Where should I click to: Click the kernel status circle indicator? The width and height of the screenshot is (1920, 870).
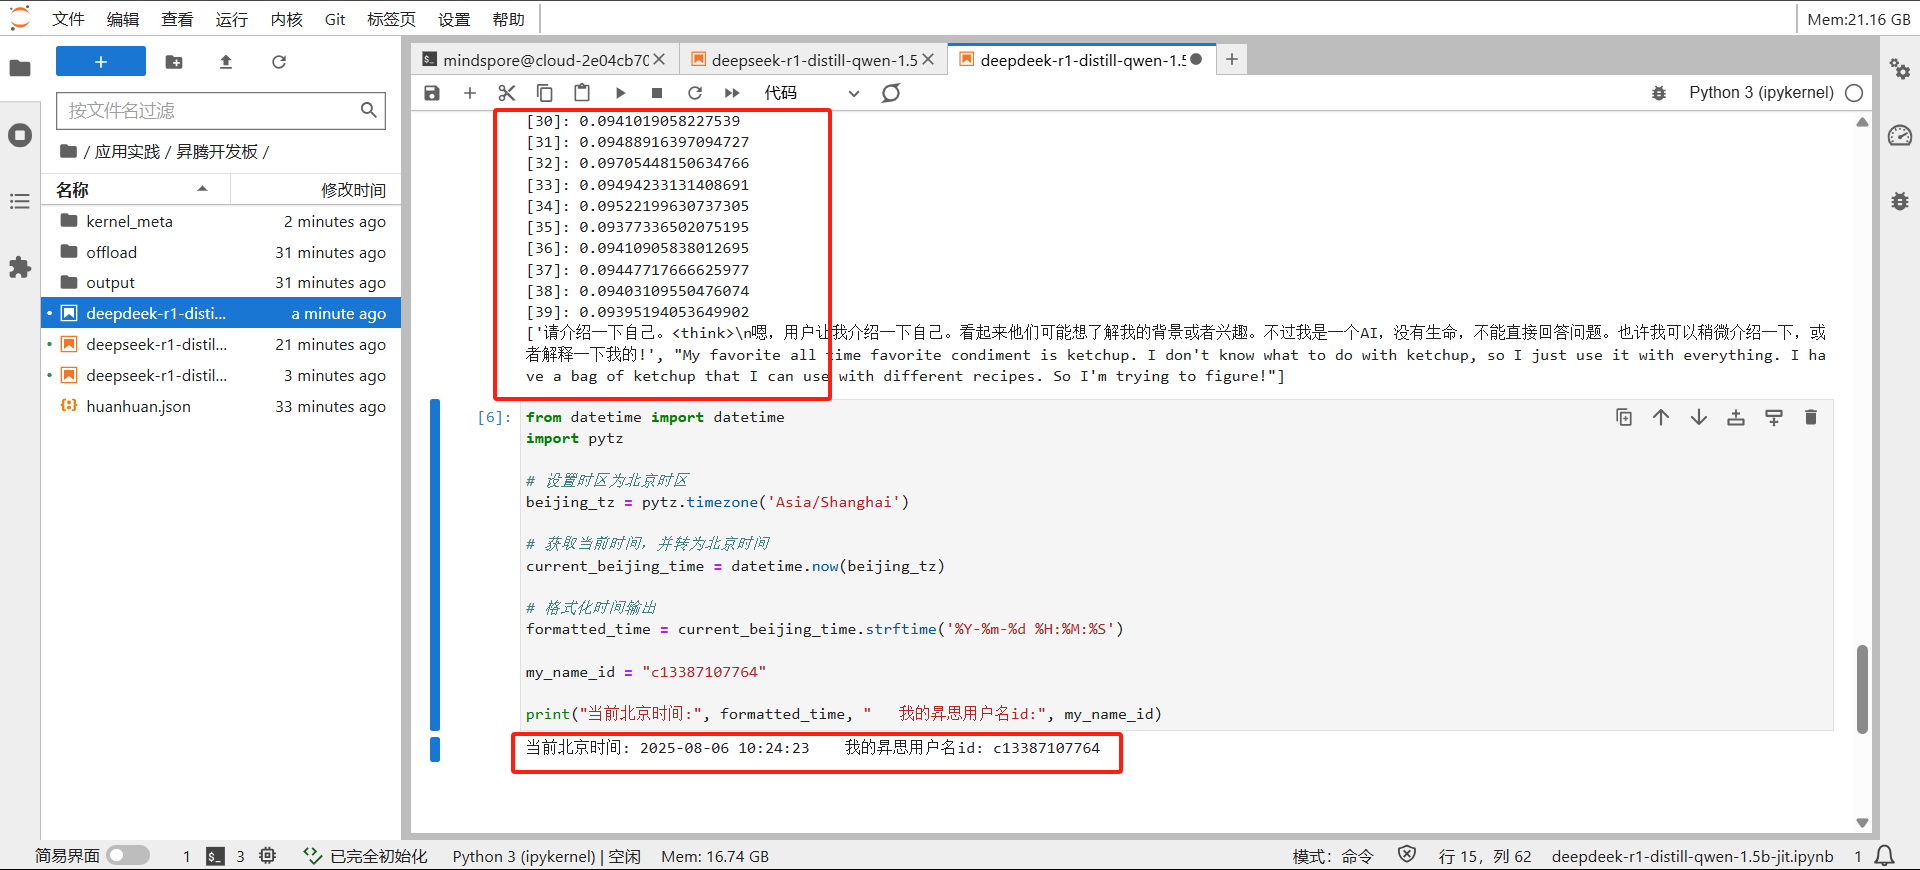coord(1854,93)
